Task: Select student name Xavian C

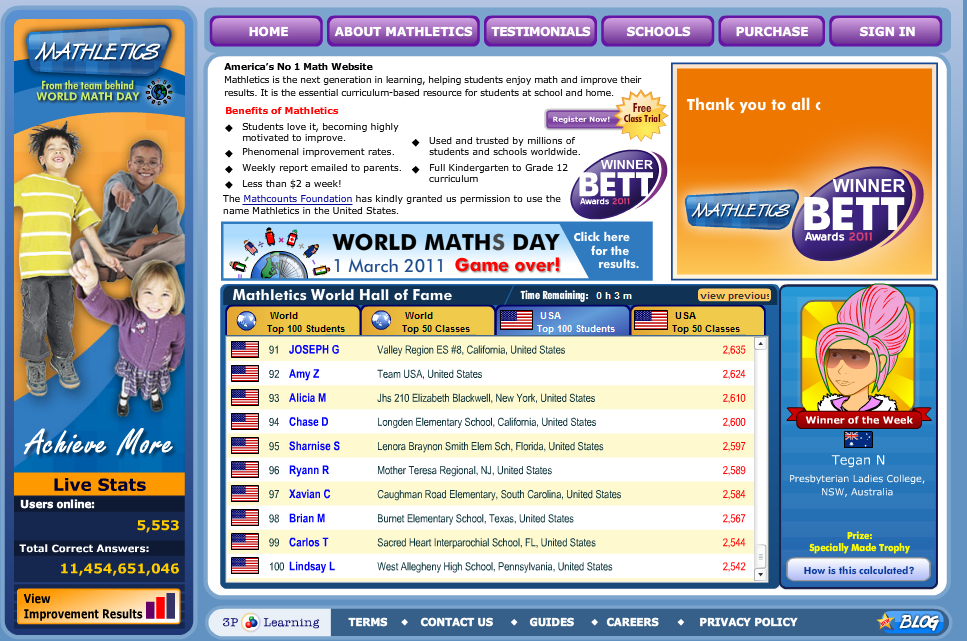Action: (310, 494)
